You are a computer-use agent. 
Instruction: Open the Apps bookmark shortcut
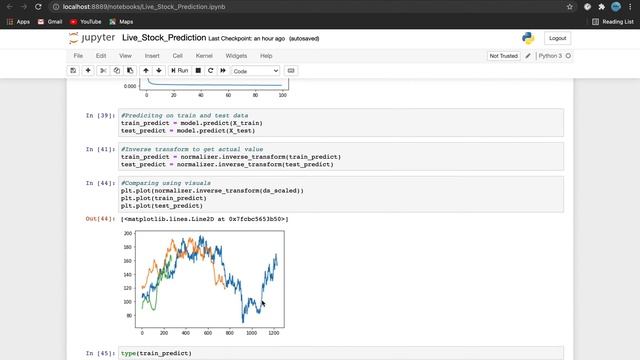click(18, 22)
